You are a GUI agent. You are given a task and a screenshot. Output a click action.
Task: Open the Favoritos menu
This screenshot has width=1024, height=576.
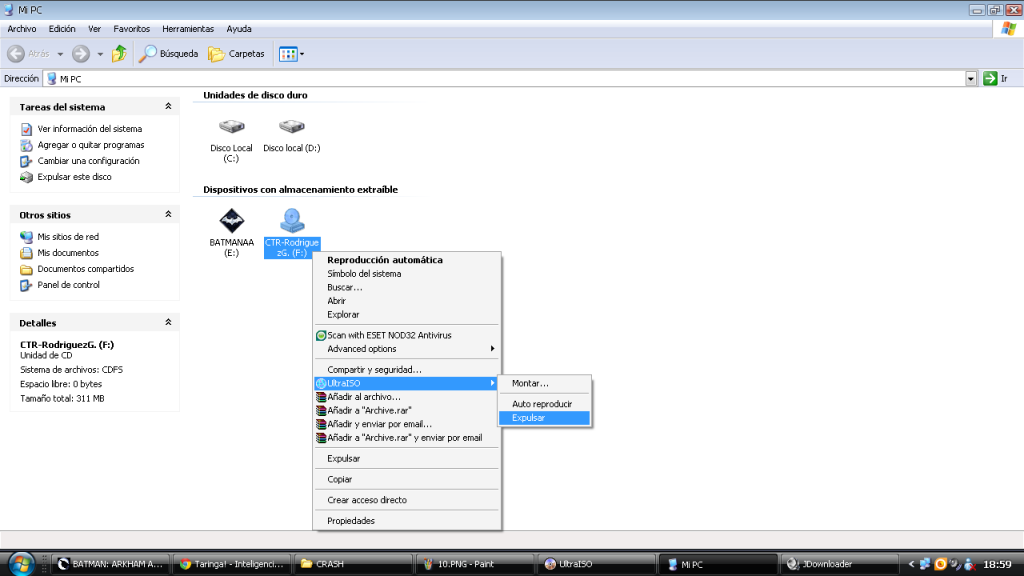click(x=131, y=29)
